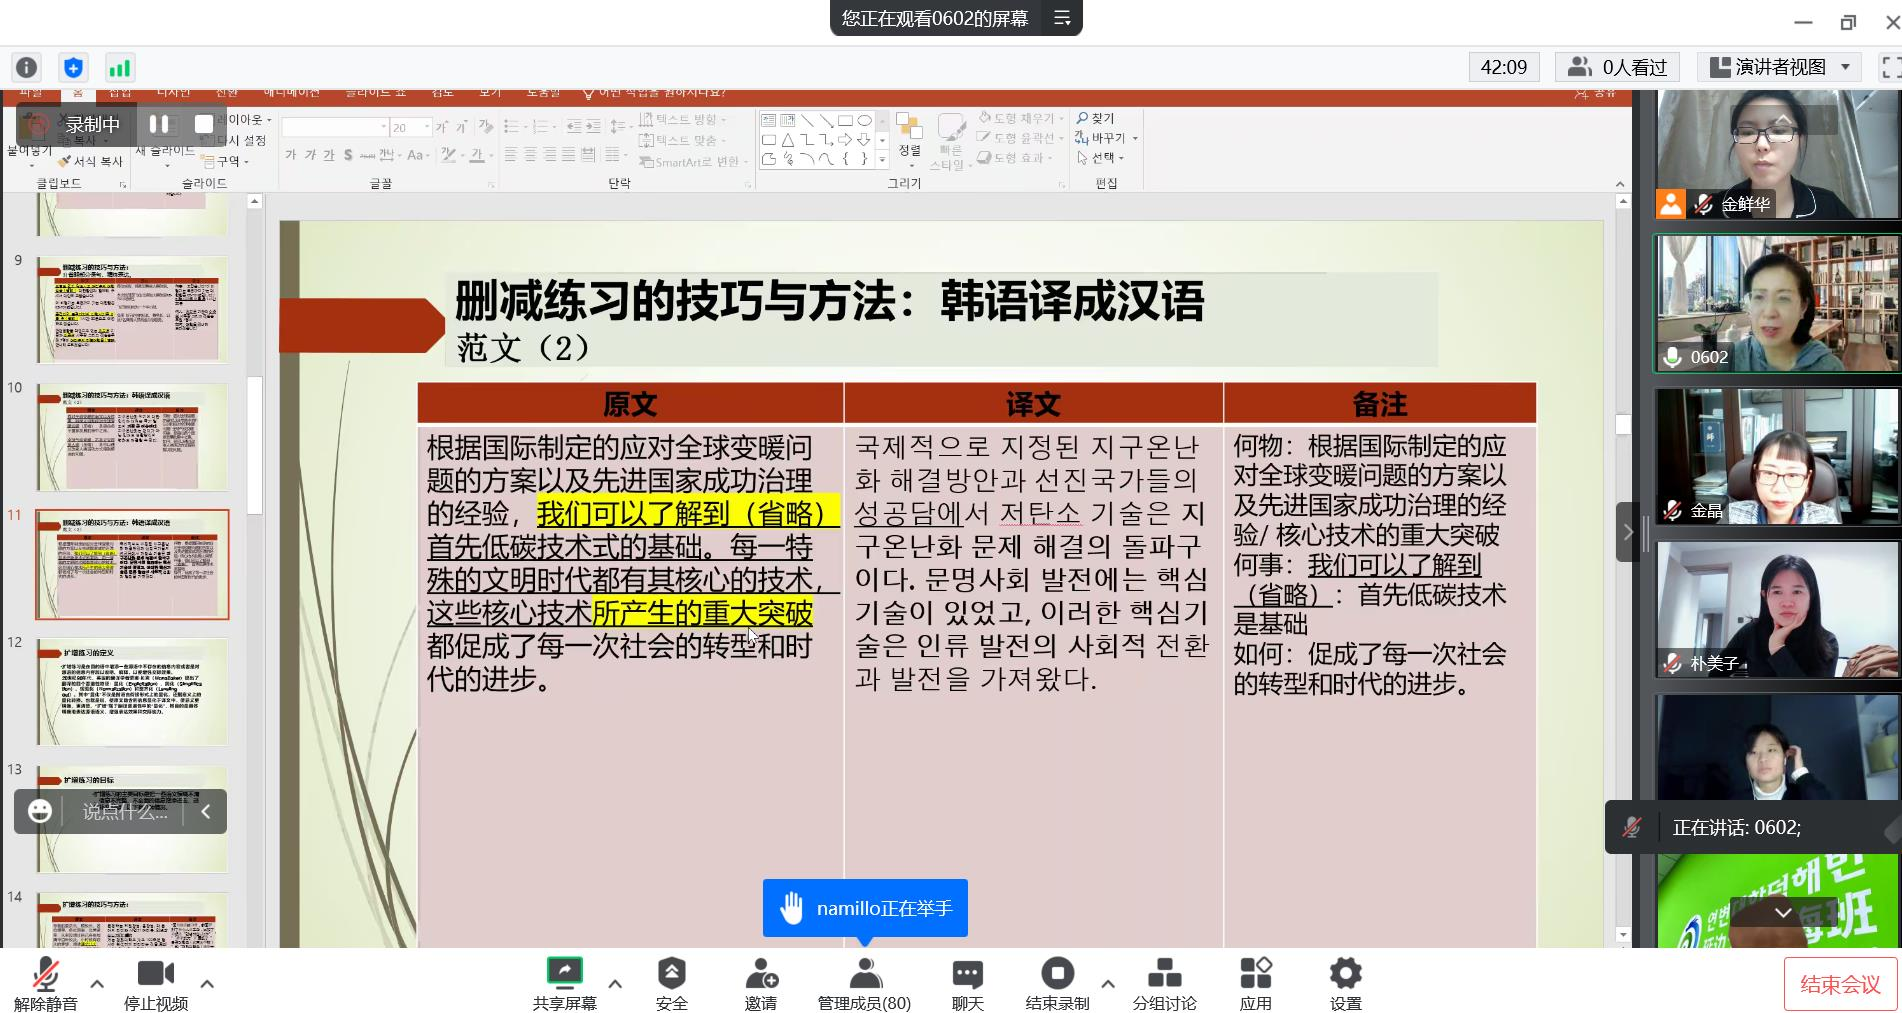
Task: Select slide 12 thumbnail in panel
Action: click(132, 691)
